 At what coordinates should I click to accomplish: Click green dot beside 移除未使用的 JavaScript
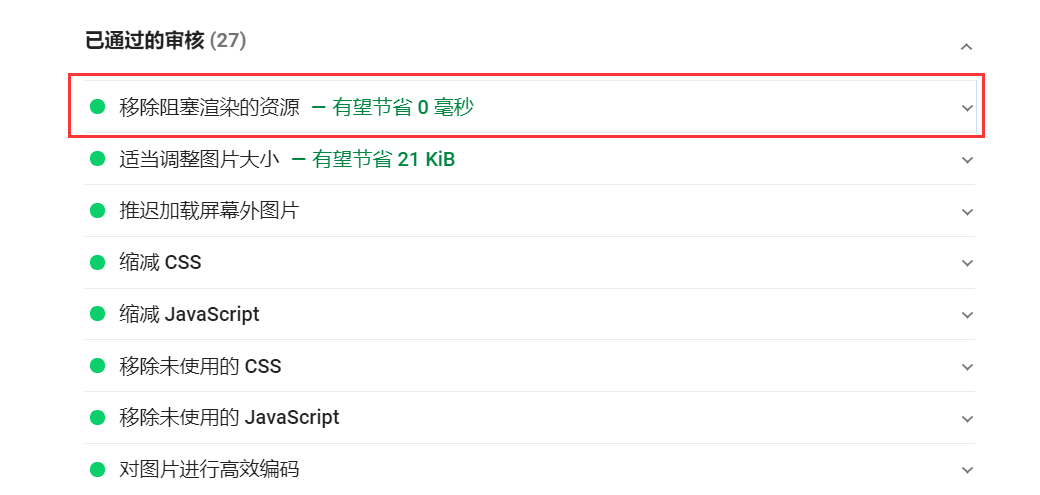click(x=97, y=418)
